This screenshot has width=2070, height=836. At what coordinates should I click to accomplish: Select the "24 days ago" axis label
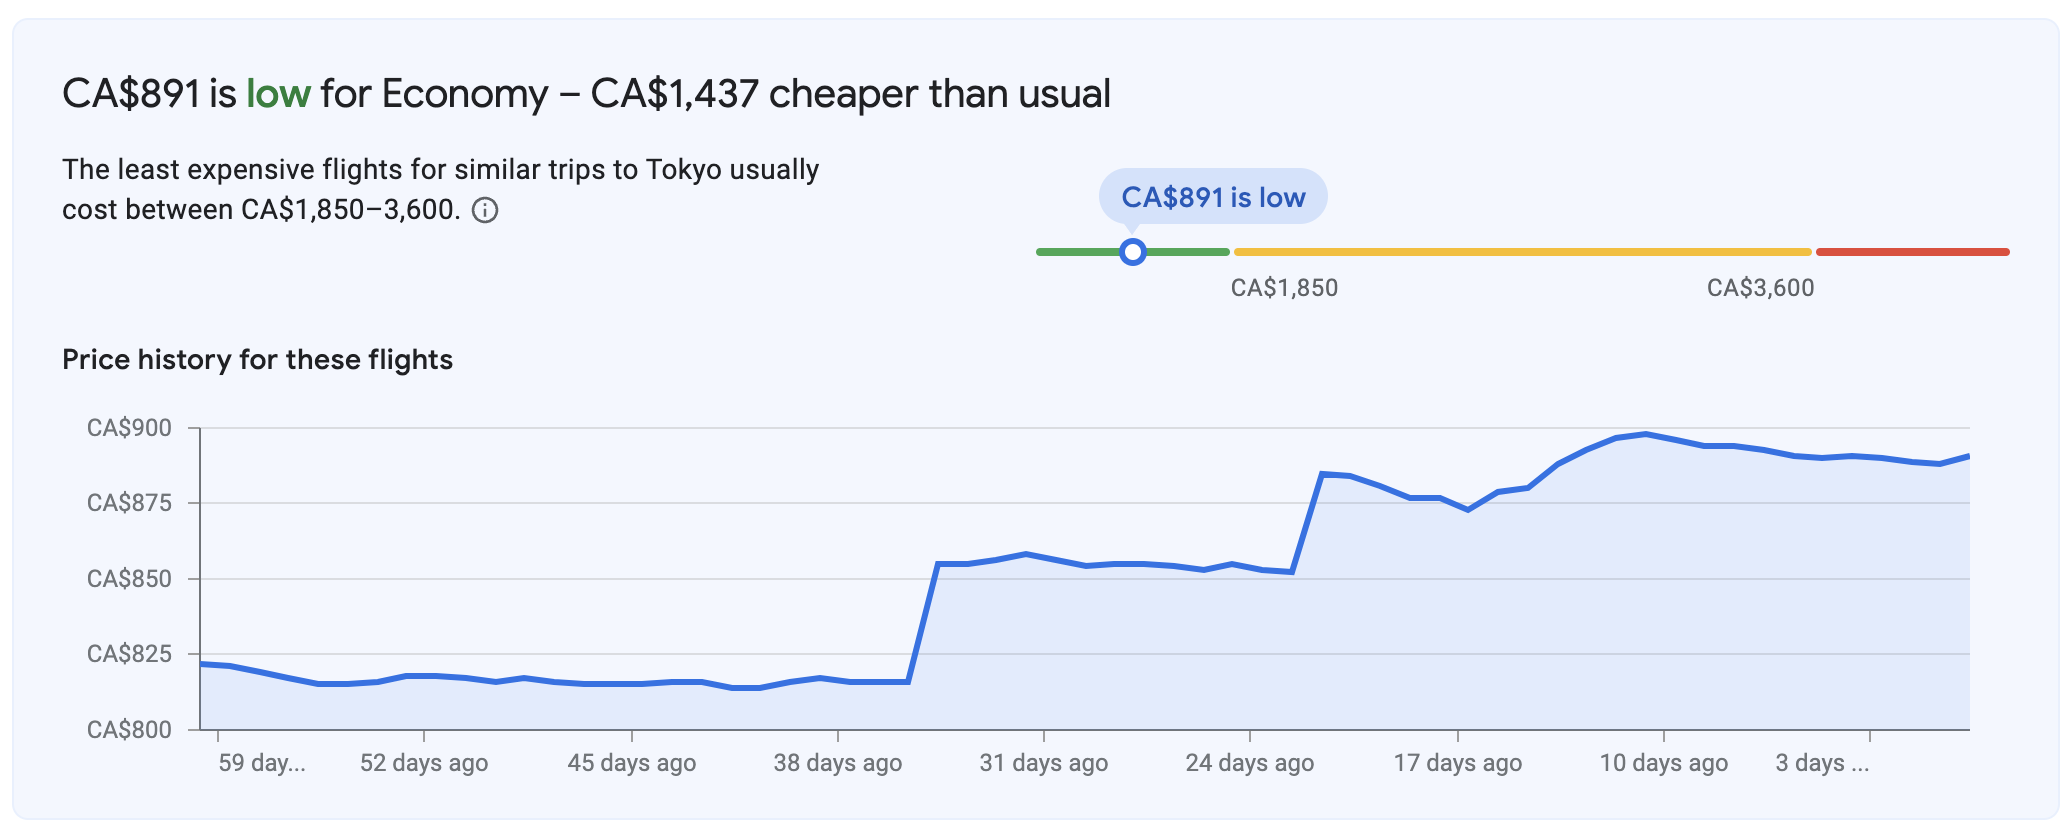tap(1249, 763)
